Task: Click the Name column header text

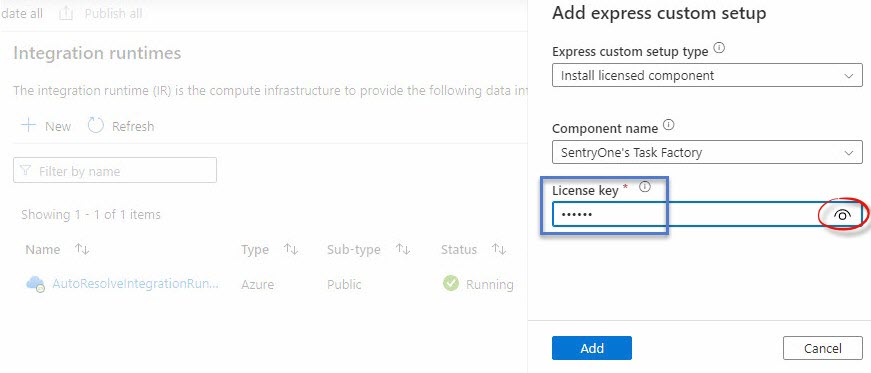Action: (43, 250)
